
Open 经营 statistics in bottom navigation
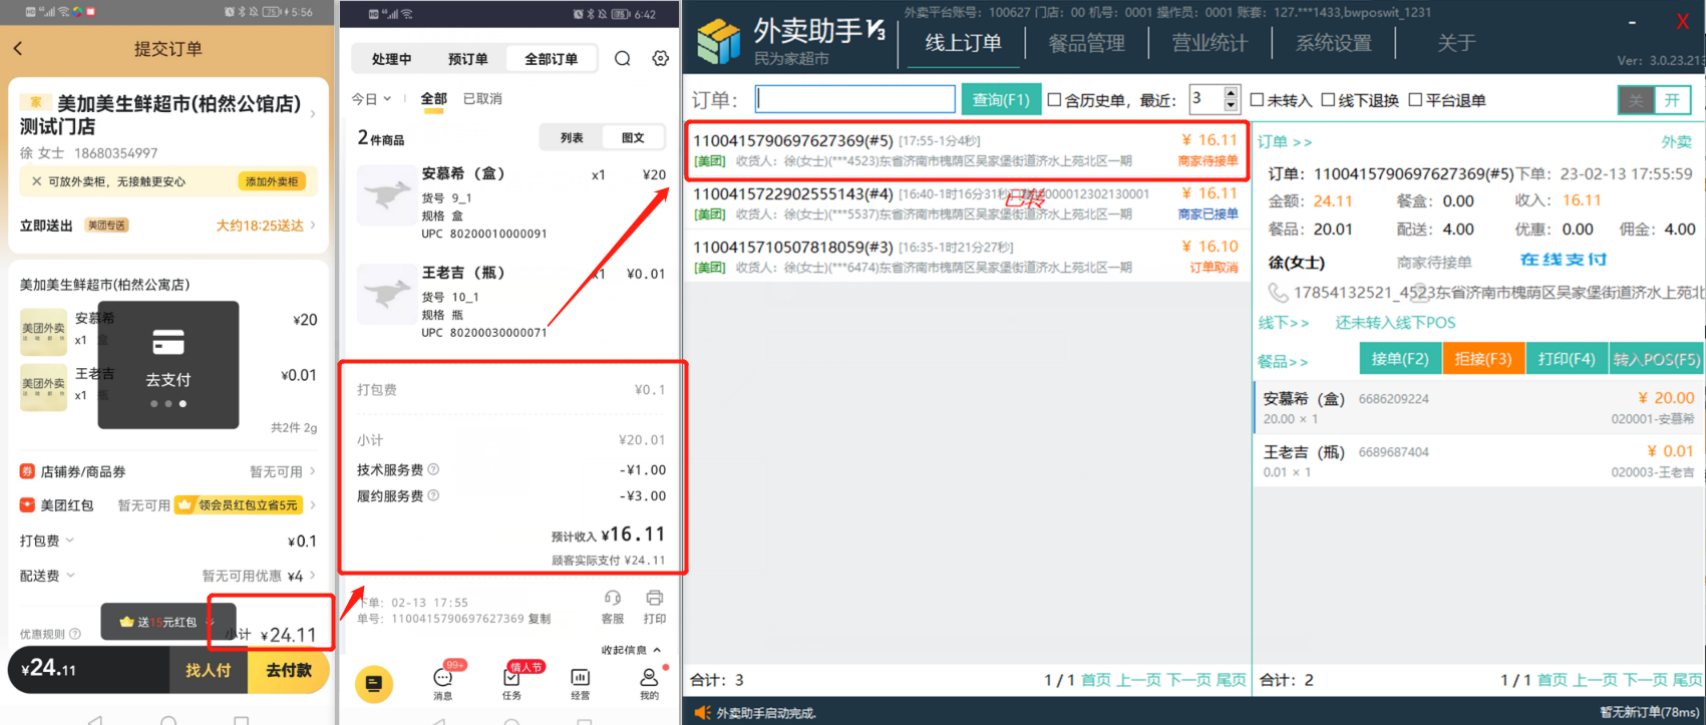click(580, 684)
